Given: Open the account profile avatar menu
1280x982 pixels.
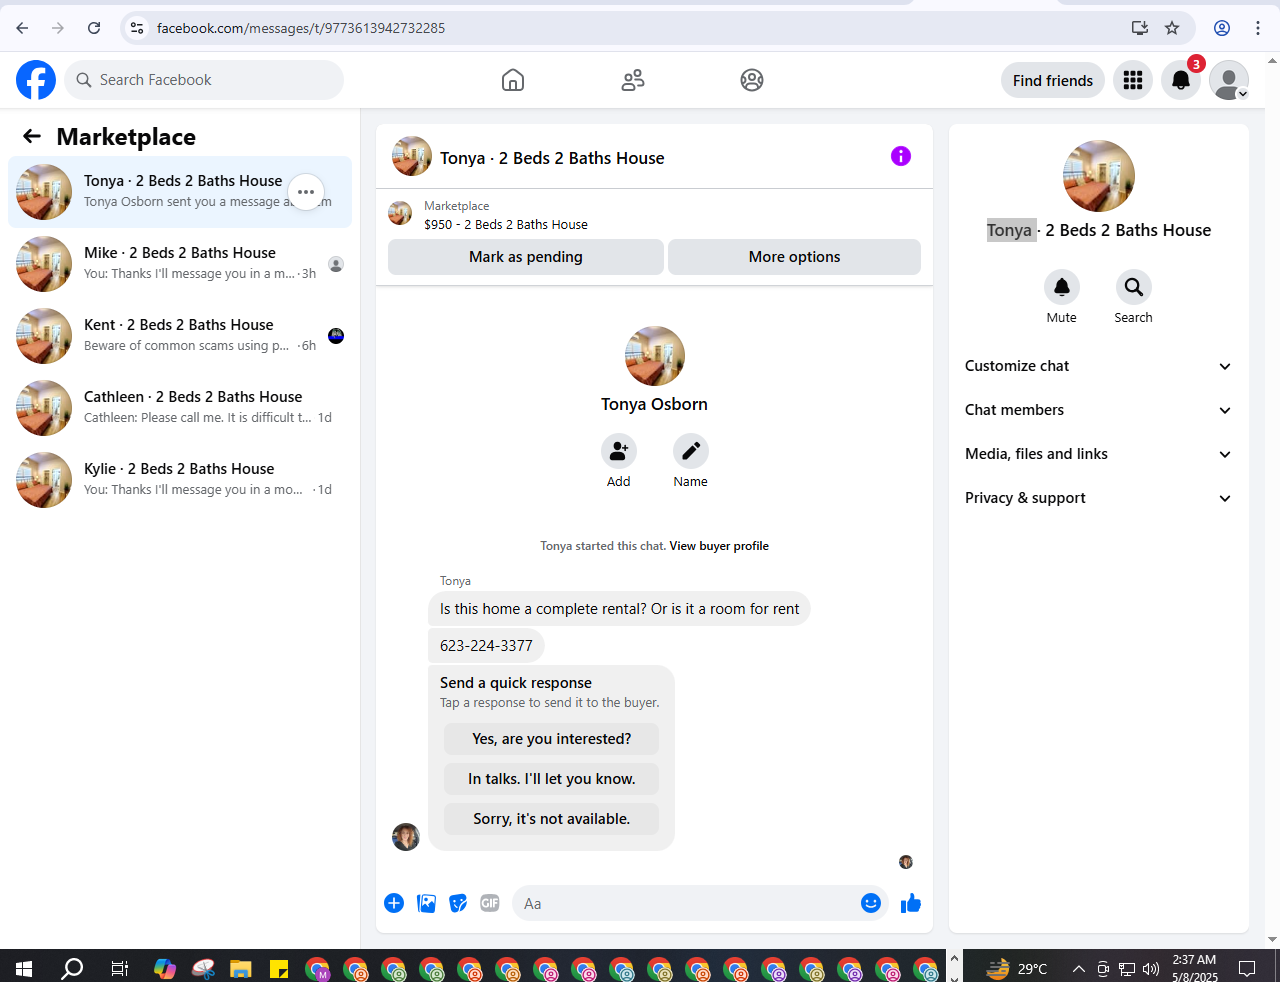Looking at the screenshot, I should click(x=1229, y=80).
